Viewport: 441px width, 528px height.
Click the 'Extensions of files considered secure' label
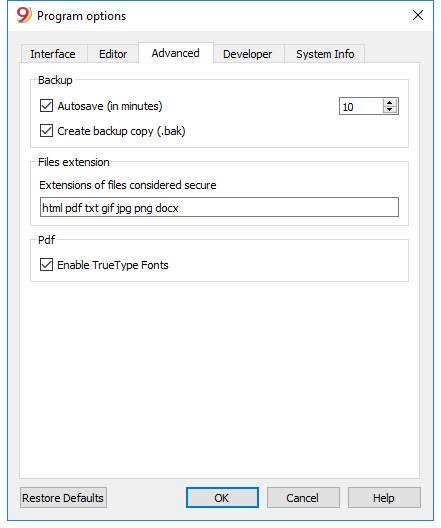click(128, 185)
